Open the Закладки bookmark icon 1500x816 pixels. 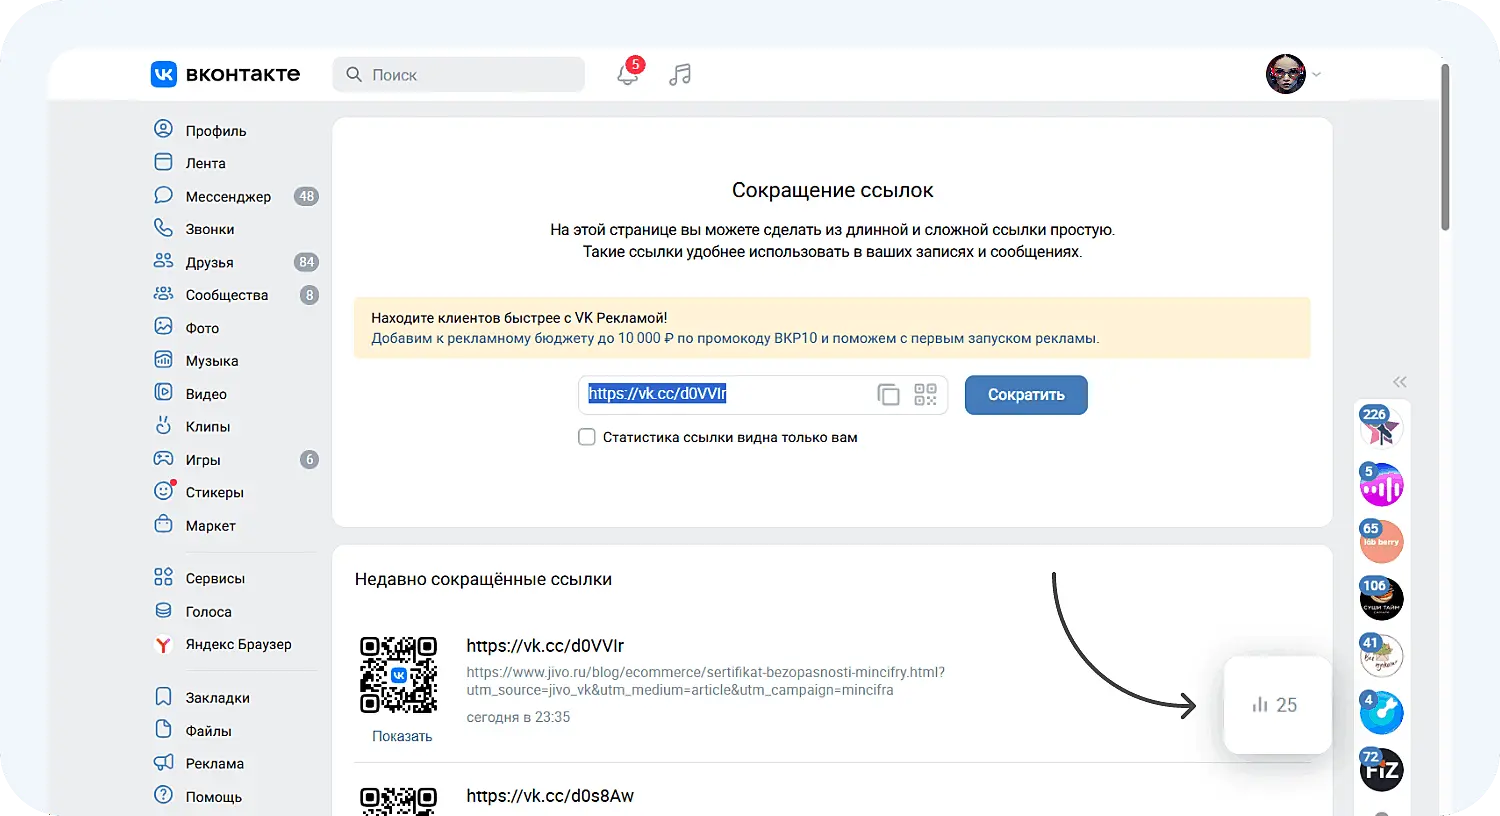tap(163, 696)
